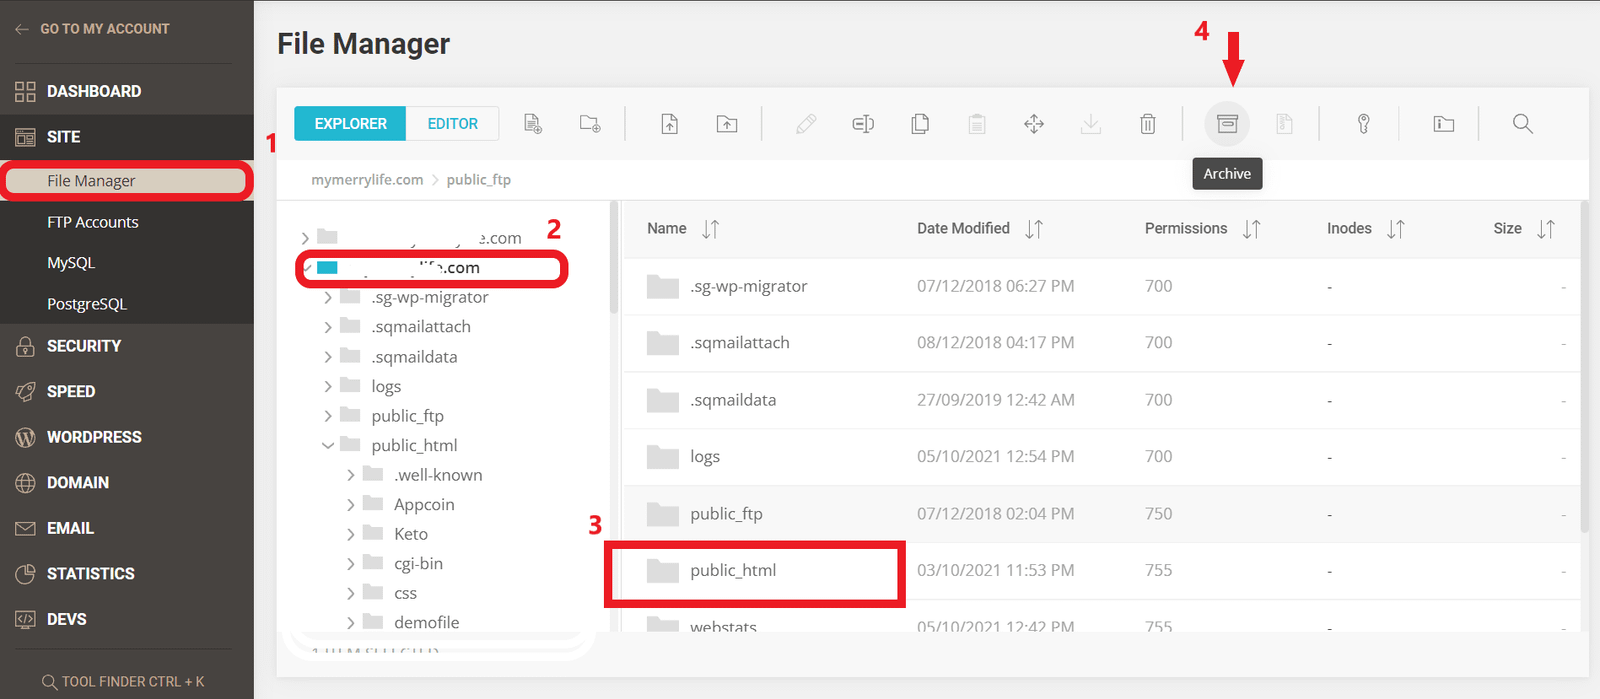Click the Delete trash toolbar icon

[x=1148, y=124]
